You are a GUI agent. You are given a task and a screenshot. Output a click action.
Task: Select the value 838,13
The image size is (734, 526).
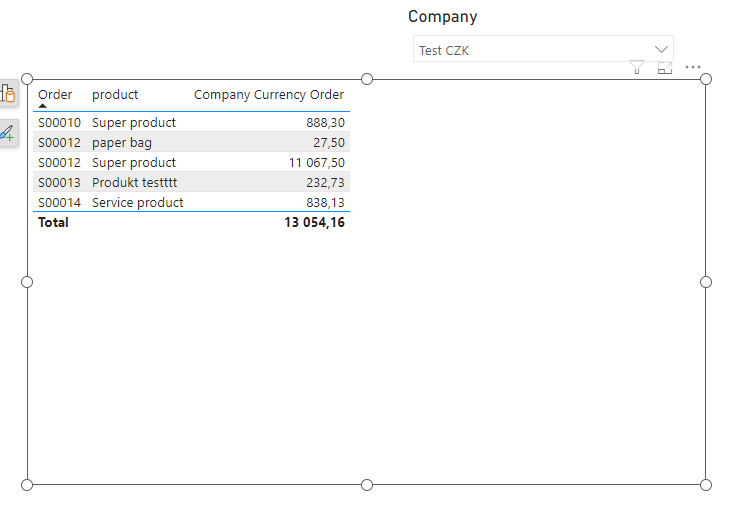coord(325,203)
